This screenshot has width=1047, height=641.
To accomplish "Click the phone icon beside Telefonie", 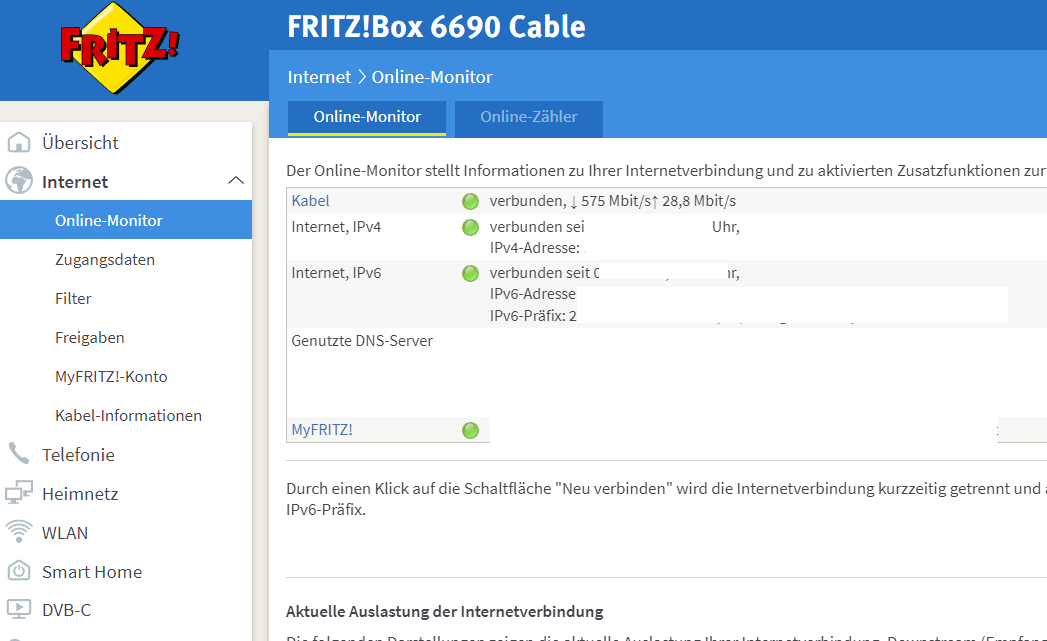I will pyautogui.click(x=19, y=453).
